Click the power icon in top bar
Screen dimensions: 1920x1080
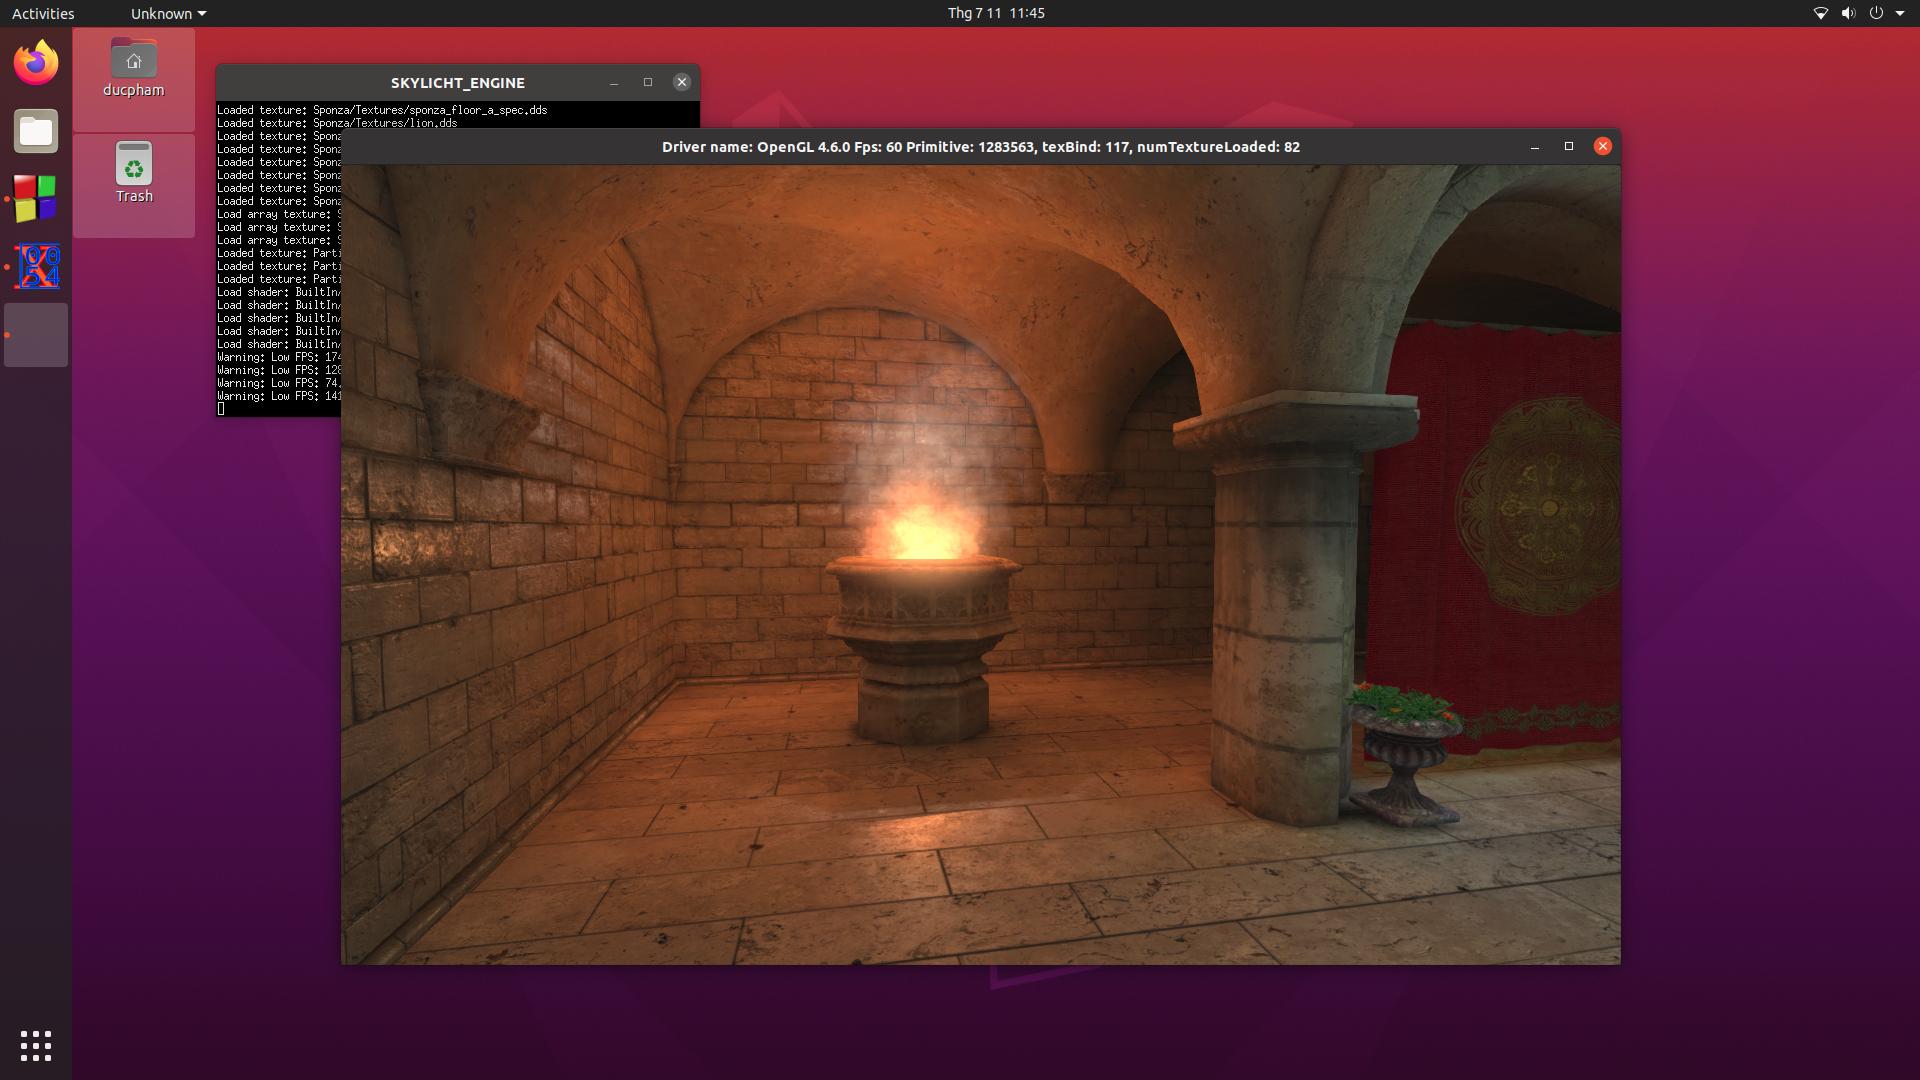click(1876, 13)
